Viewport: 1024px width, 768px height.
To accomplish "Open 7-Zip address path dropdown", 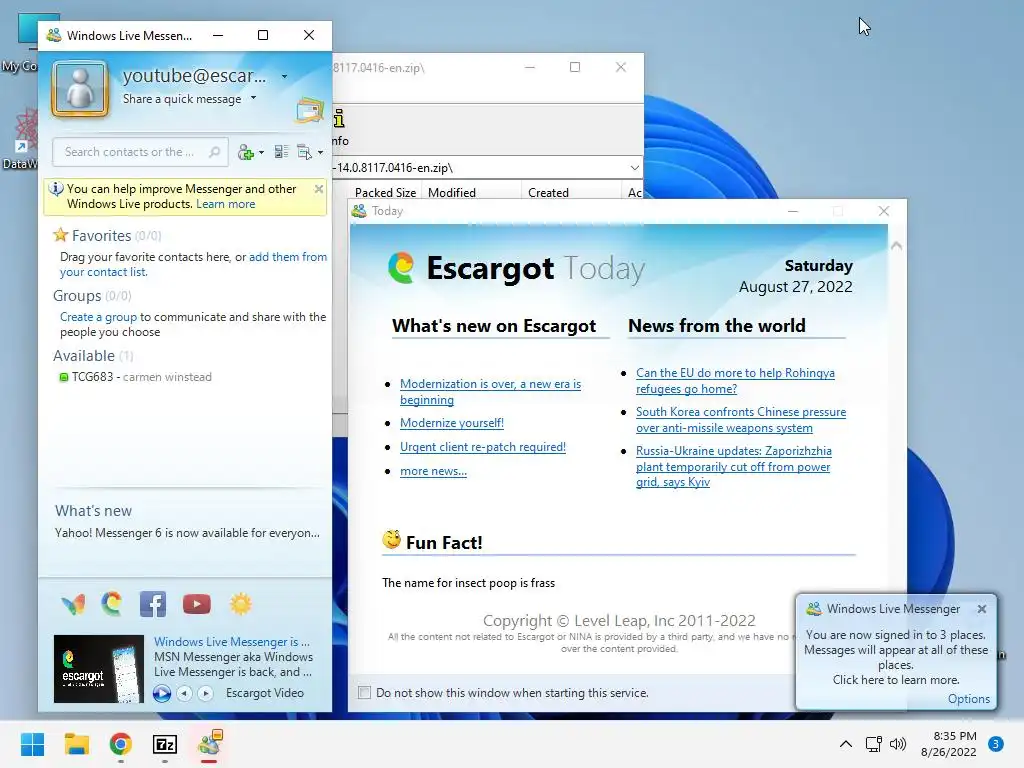I will pos(634,168).
